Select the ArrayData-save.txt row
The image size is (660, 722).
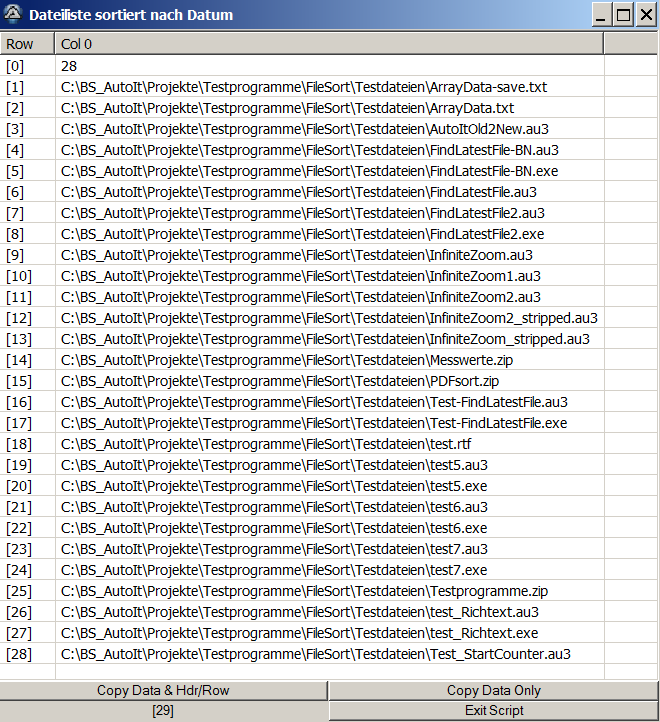tap(304, 87)
